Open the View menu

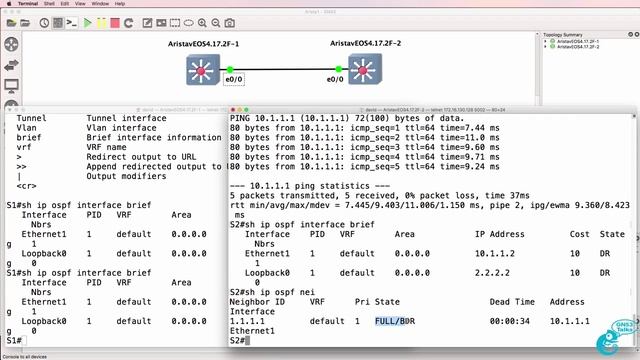pos(80,3)
